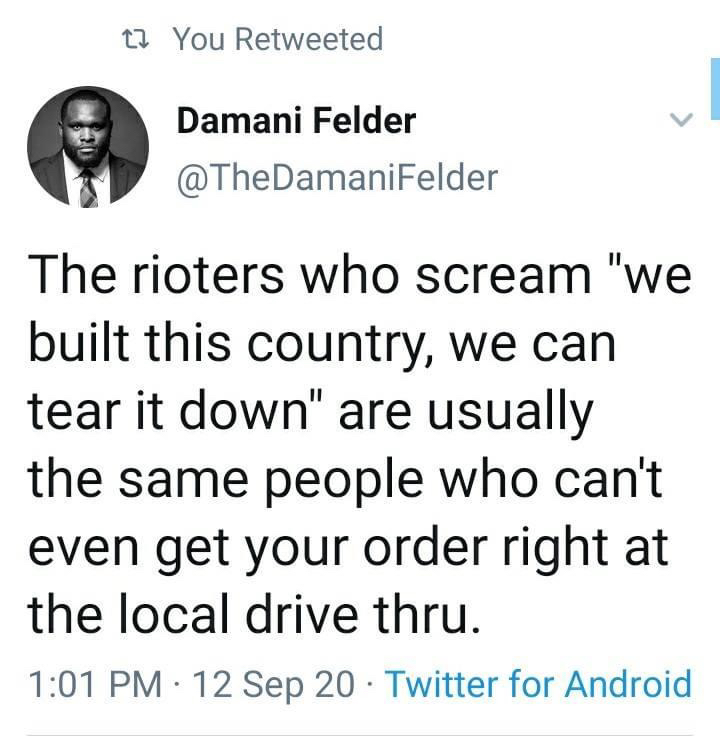This screenshot has width=720, height=736.
Task: Open the 'You Retweeted' label
Action: (278, 39)
